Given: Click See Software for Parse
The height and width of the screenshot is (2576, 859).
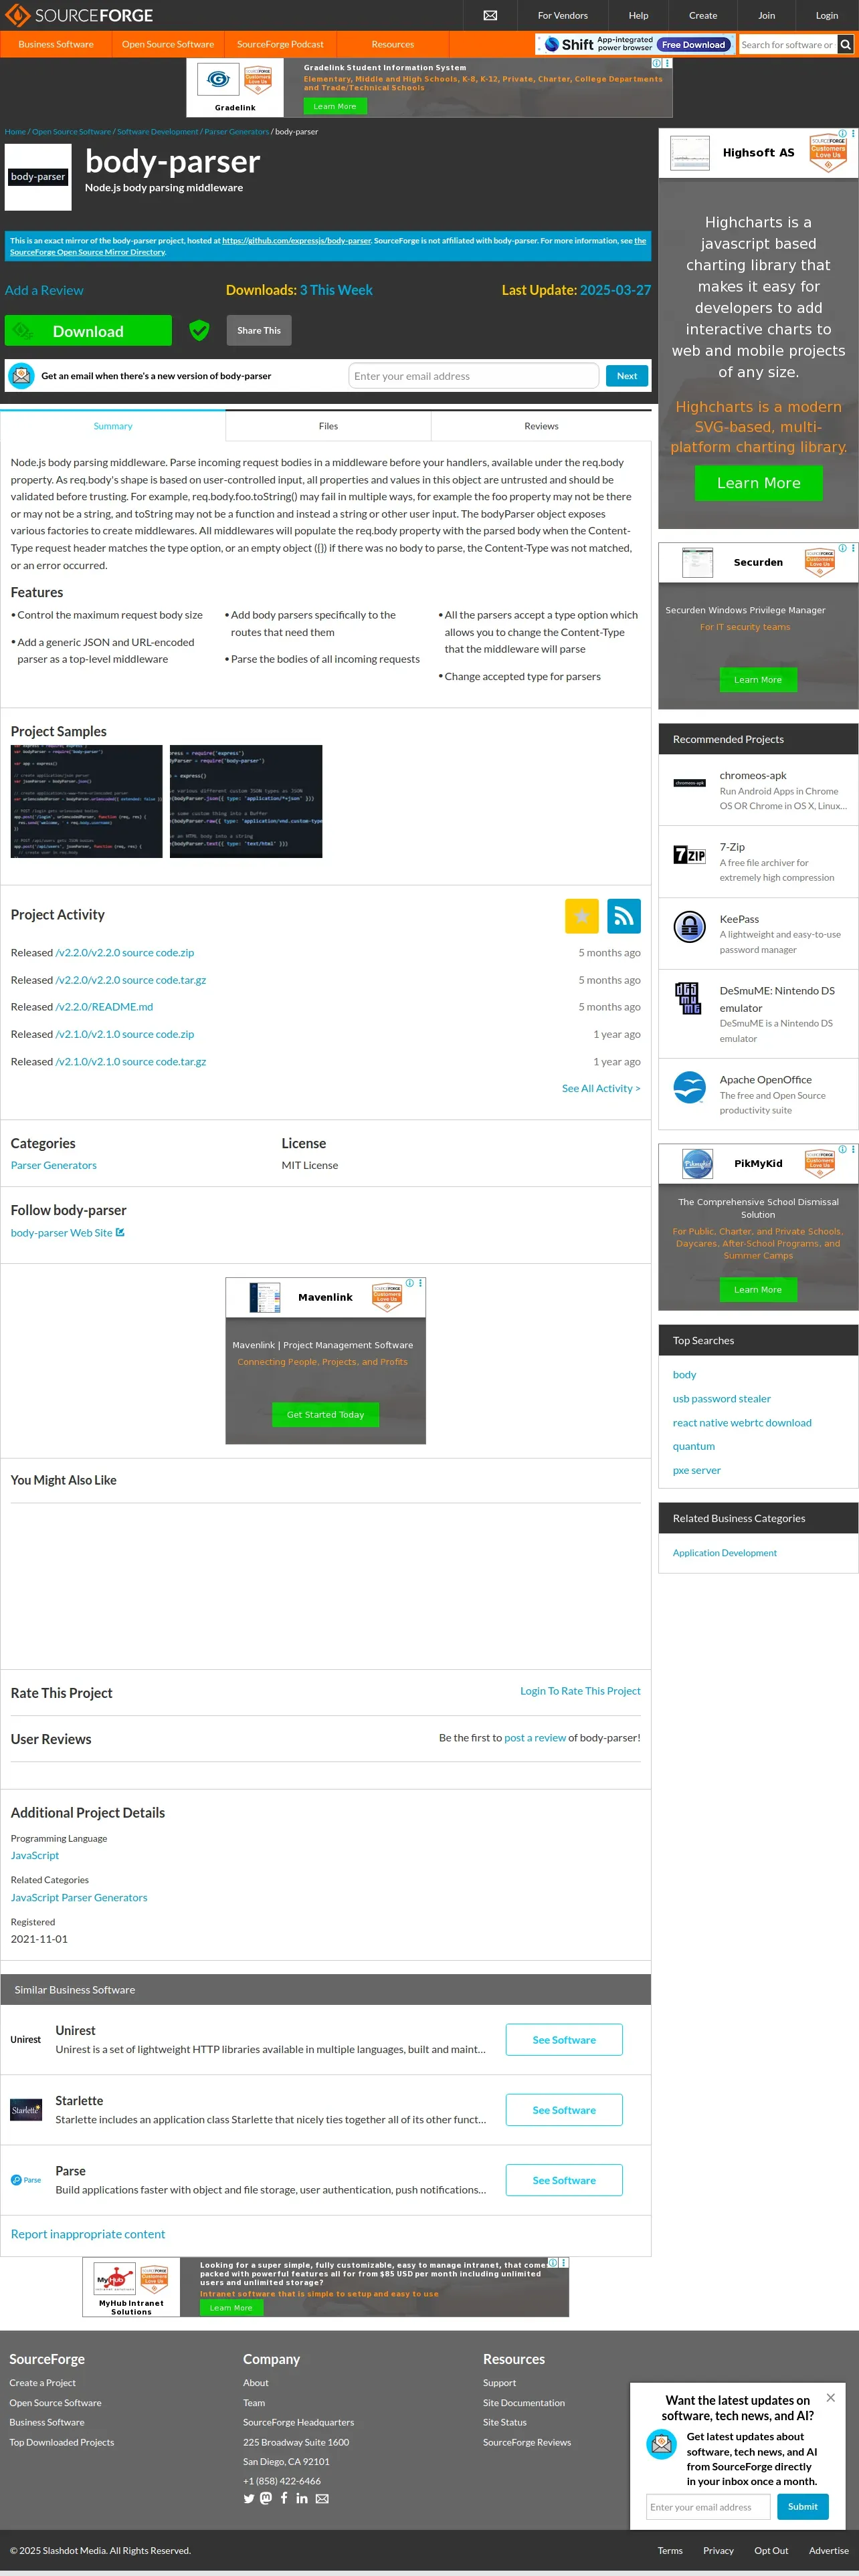Looking at the screenshot, I should [564, 2180].
